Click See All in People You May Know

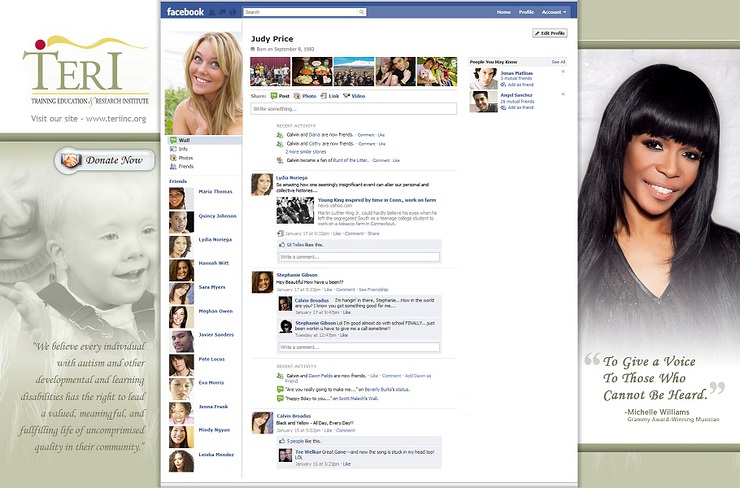pyautogui.click(x=558, y=62)
